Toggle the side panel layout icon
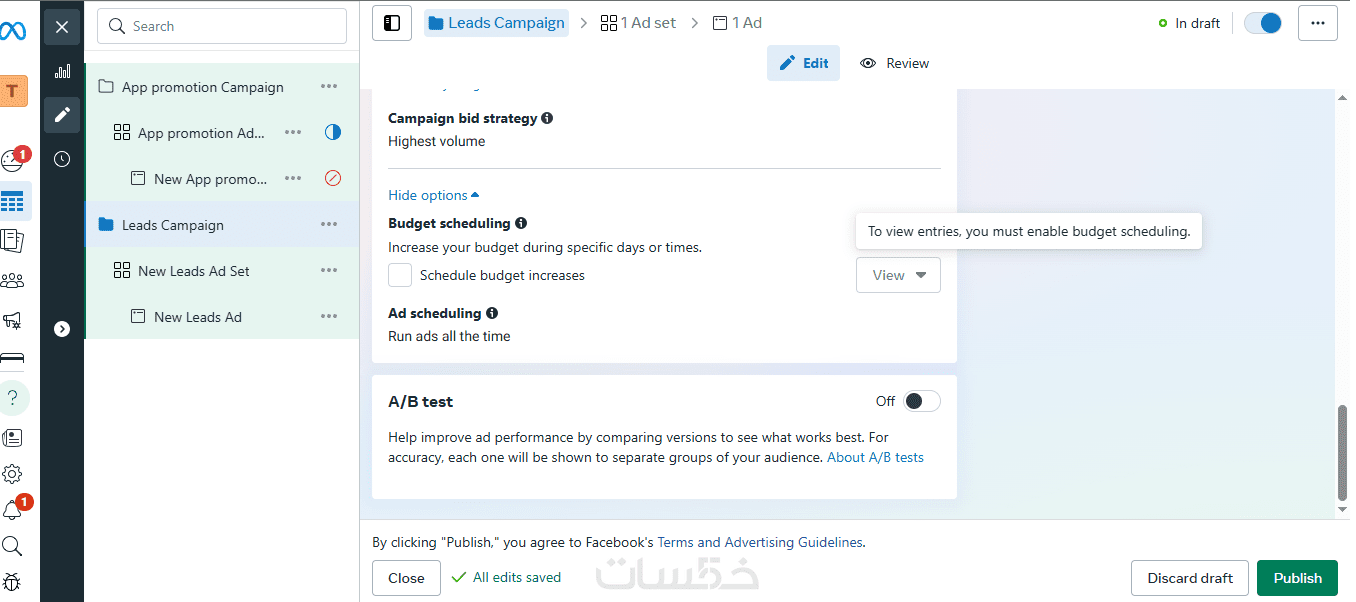Screen dimensions: 1356x602 click(x=392, y=23)
